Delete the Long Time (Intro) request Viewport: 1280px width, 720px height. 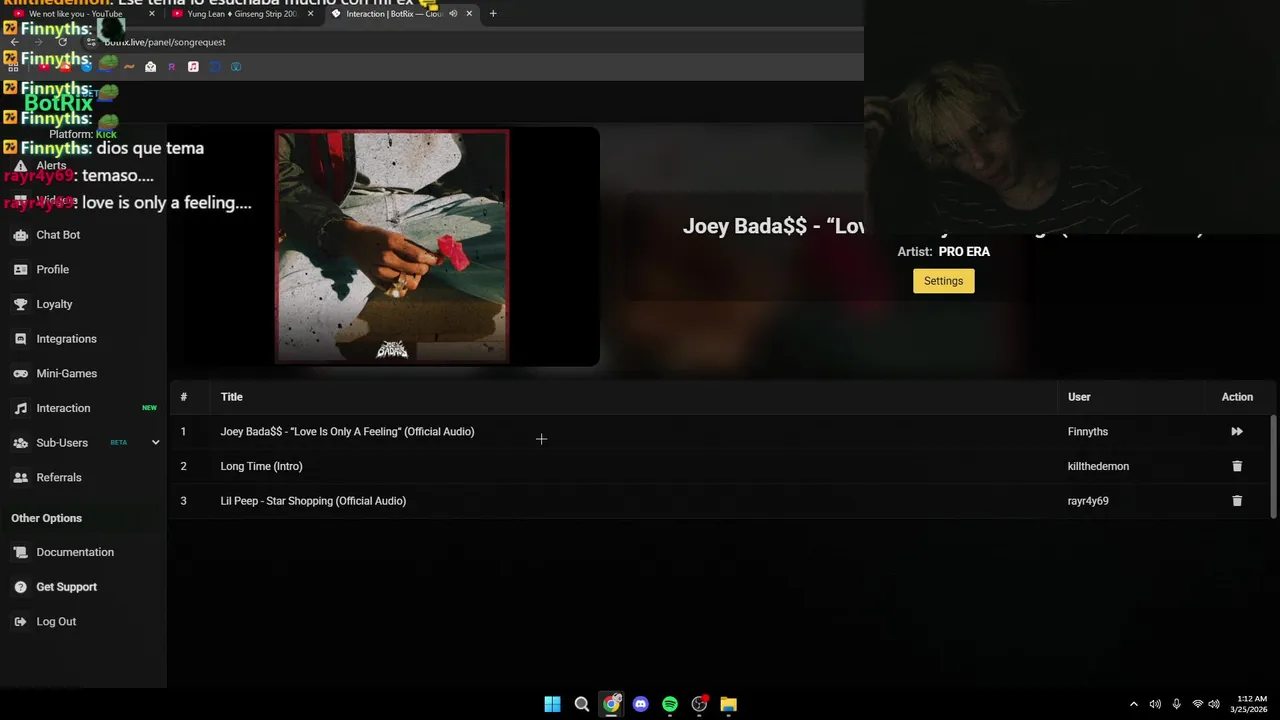[1237, 466]
